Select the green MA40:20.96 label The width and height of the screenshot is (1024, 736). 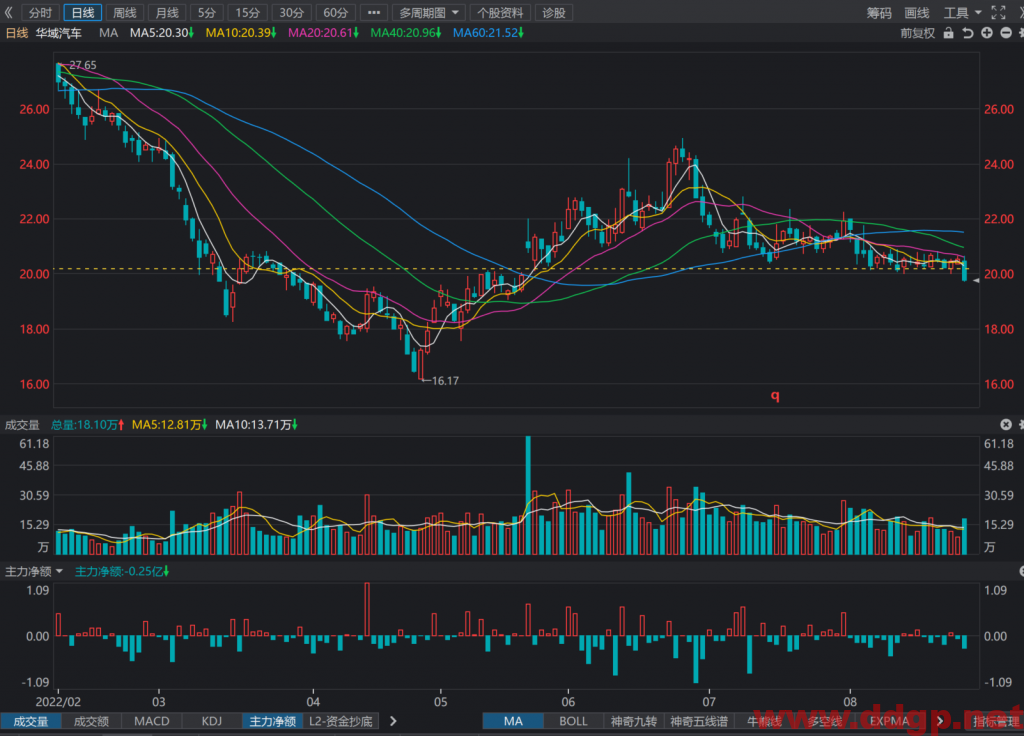406,33
